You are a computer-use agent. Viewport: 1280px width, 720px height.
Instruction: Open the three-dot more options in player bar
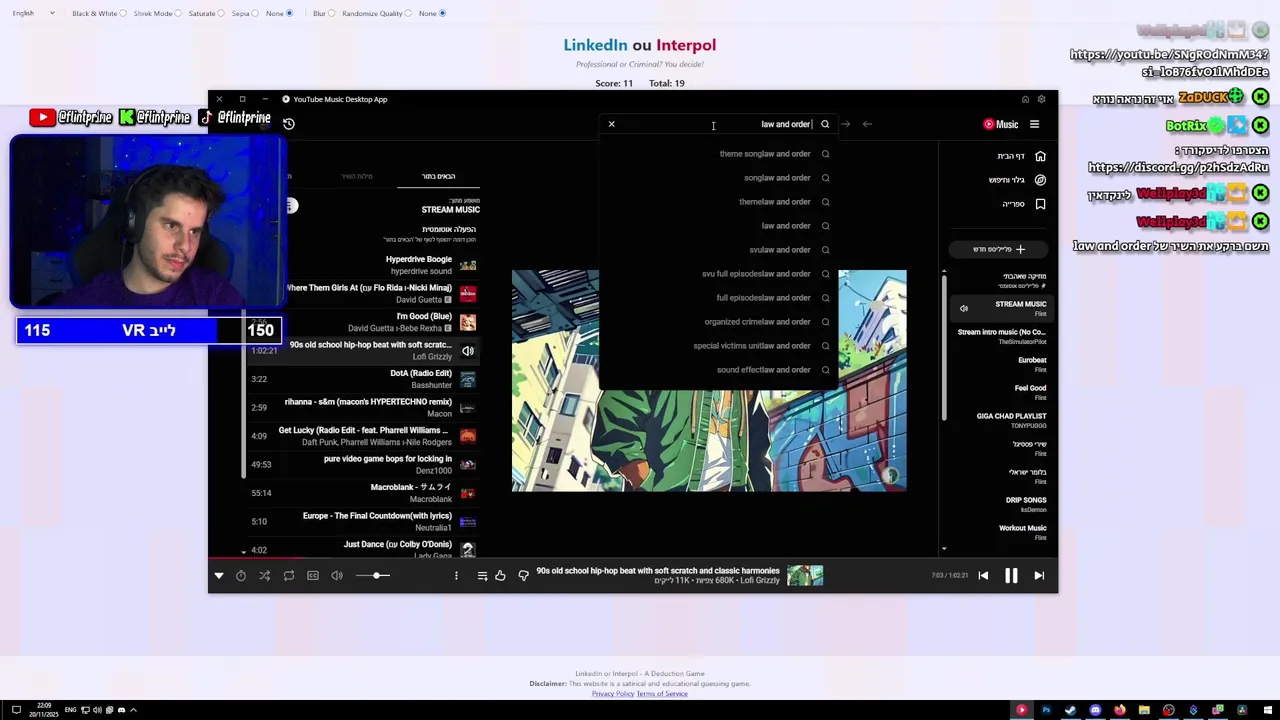point(456,576)
